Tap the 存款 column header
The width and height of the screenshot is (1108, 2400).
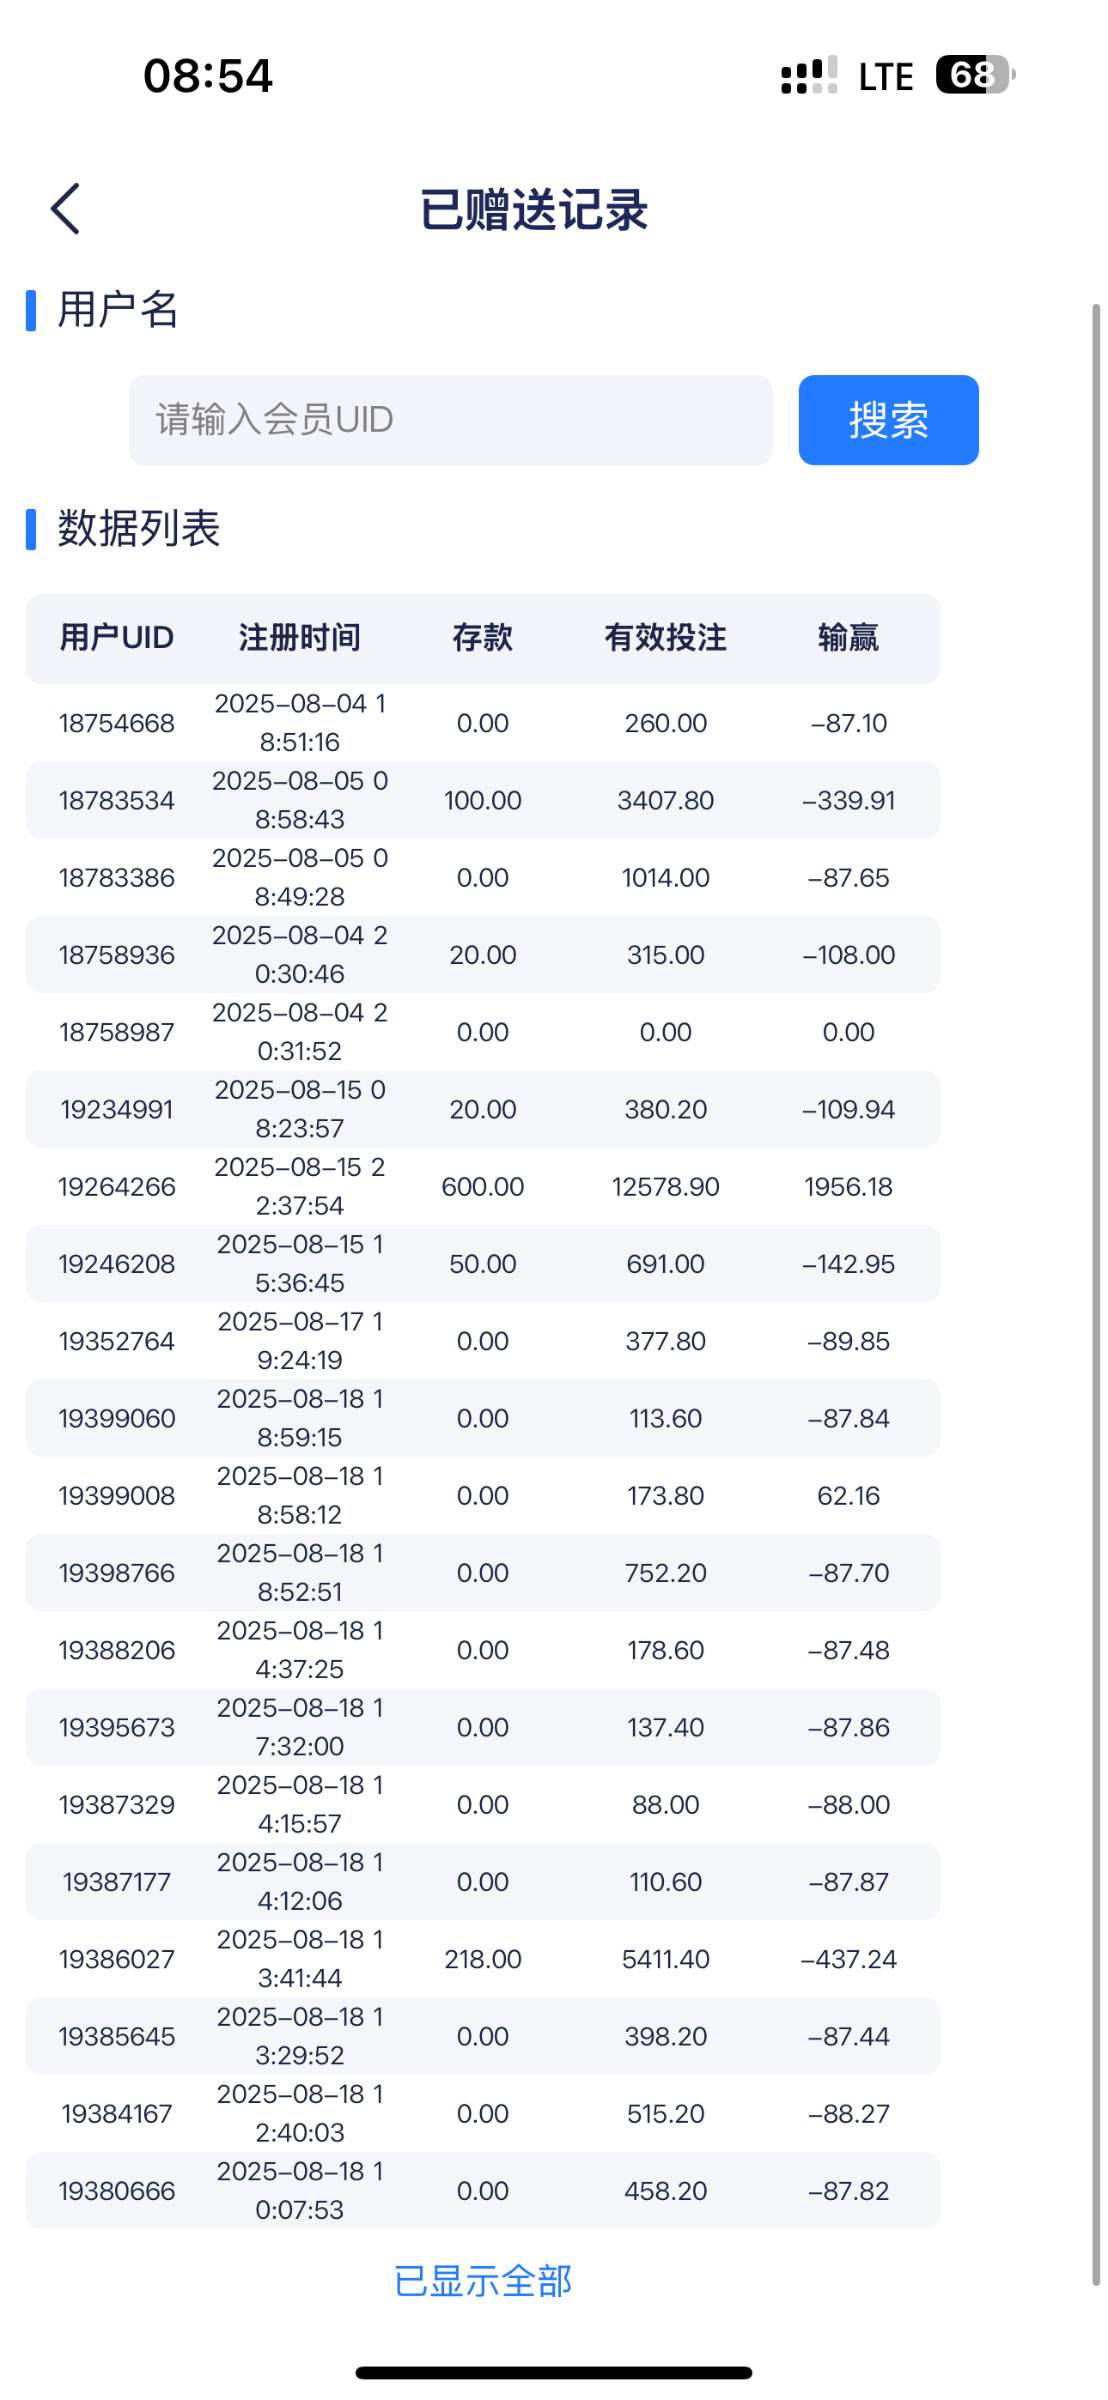[483, 638]
